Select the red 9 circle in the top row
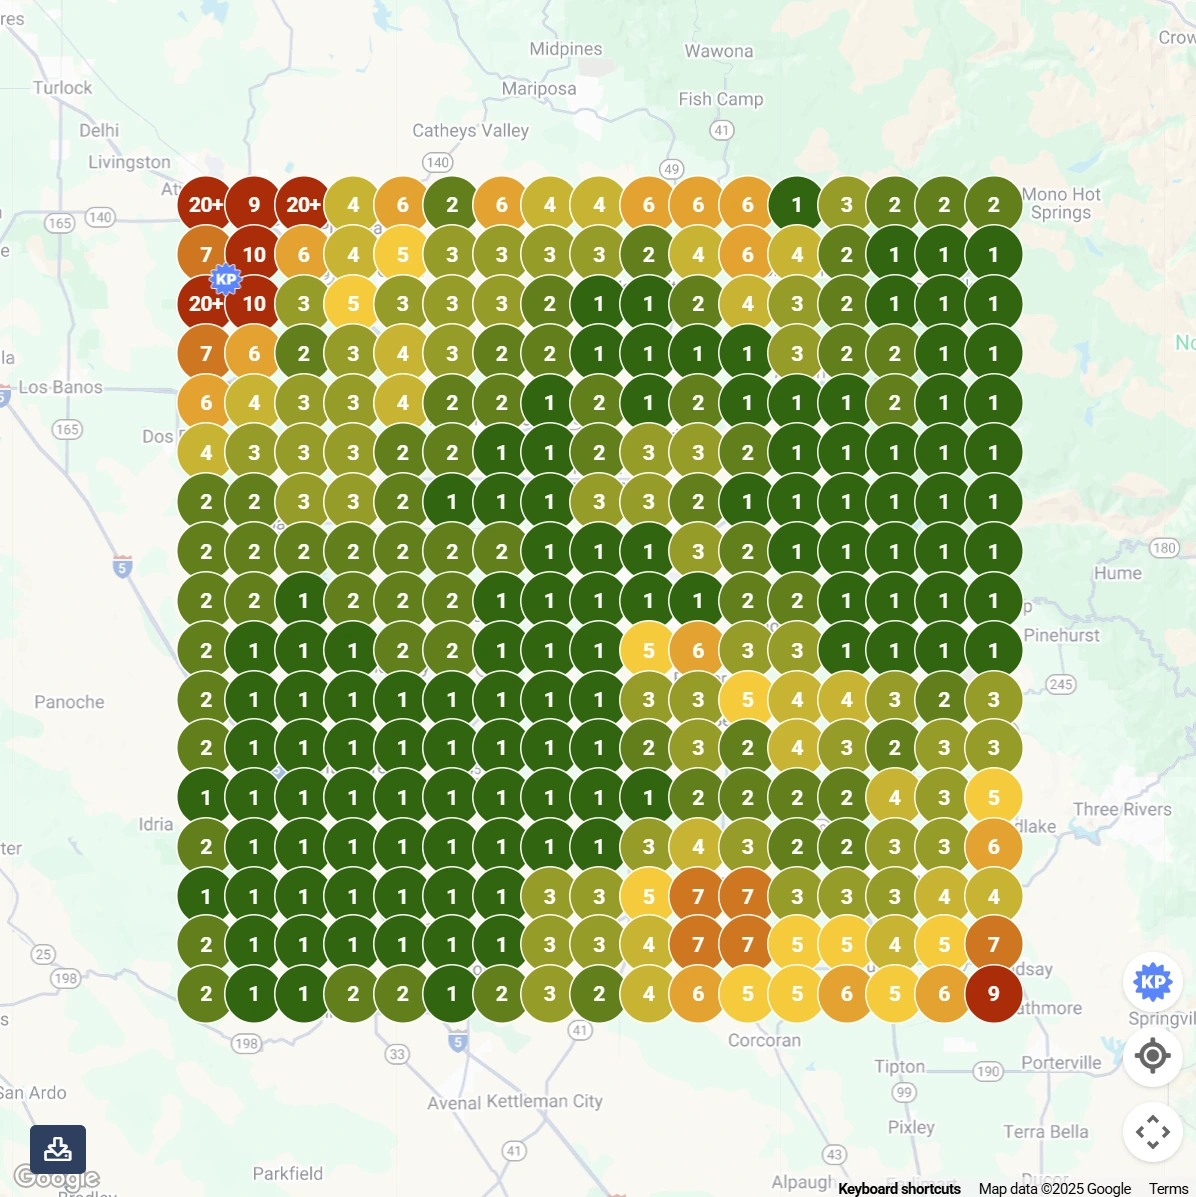This screenshot has height=1197, width=1196. (x=254, y=205)
